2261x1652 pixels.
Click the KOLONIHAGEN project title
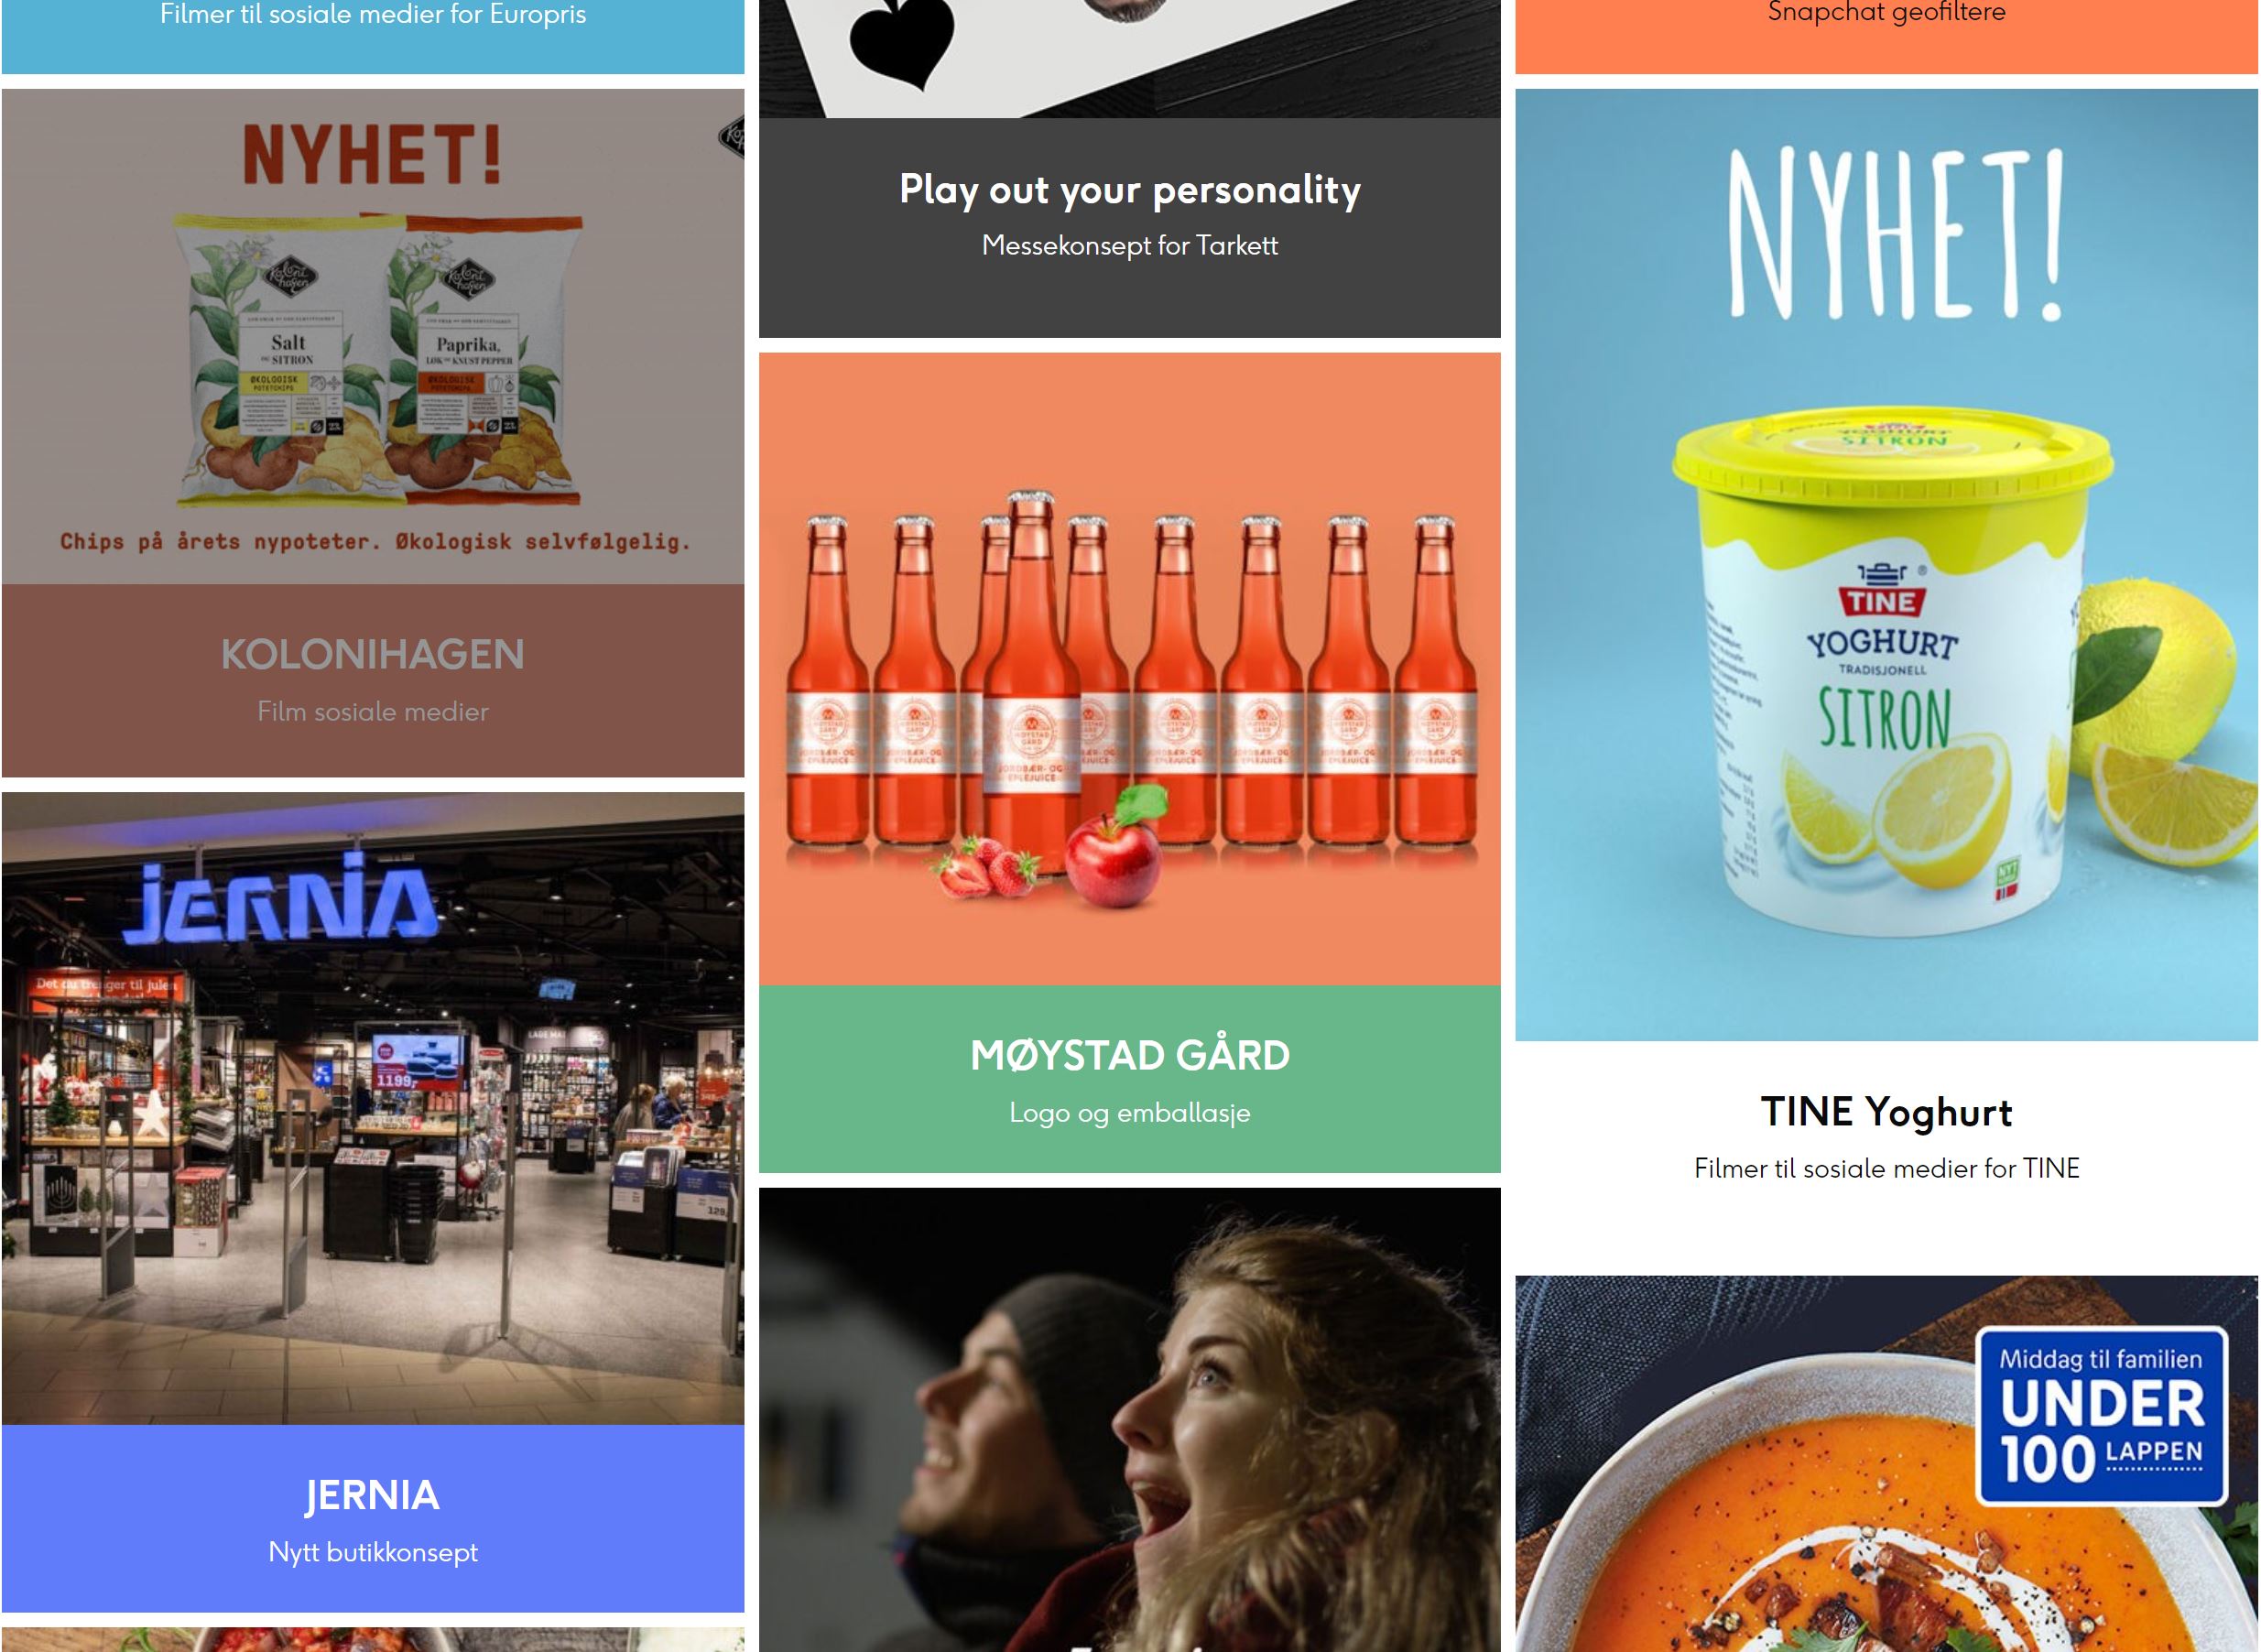click(373, 654)
